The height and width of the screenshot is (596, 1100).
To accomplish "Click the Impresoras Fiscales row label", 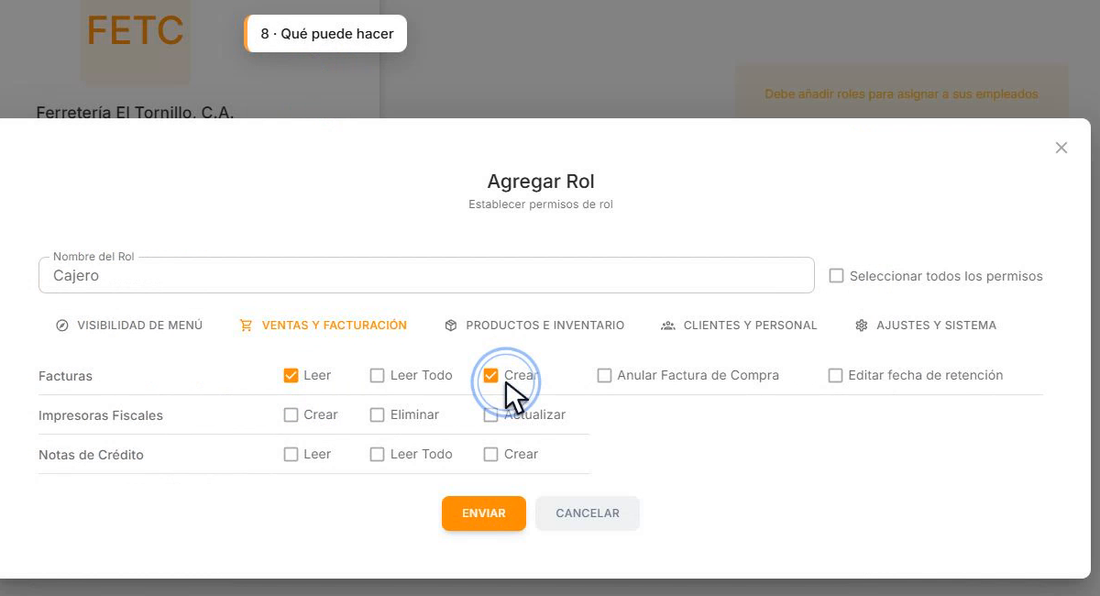I will (100, 415).
